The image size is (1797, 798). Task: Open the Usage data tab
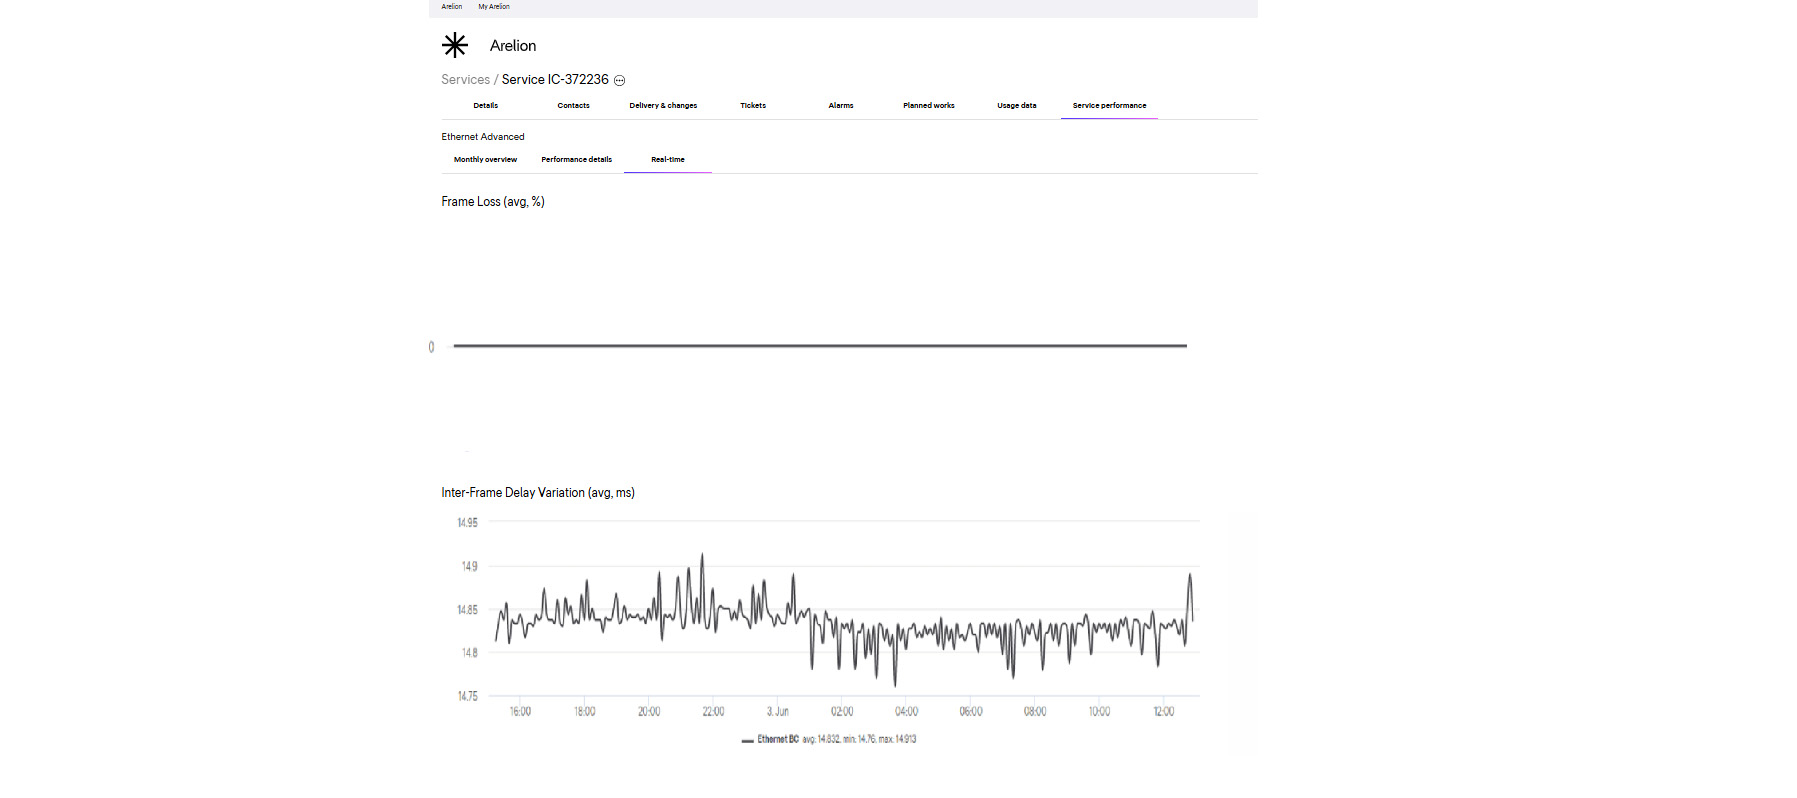1016,106
